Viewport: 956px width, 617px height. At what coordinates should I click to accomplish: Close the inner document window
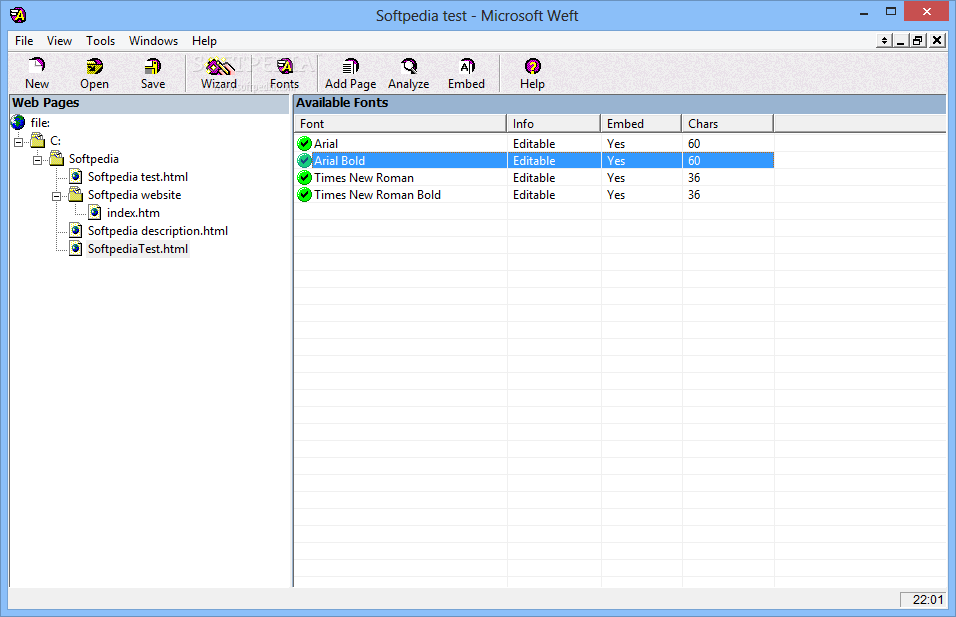[x=938, y=40]
